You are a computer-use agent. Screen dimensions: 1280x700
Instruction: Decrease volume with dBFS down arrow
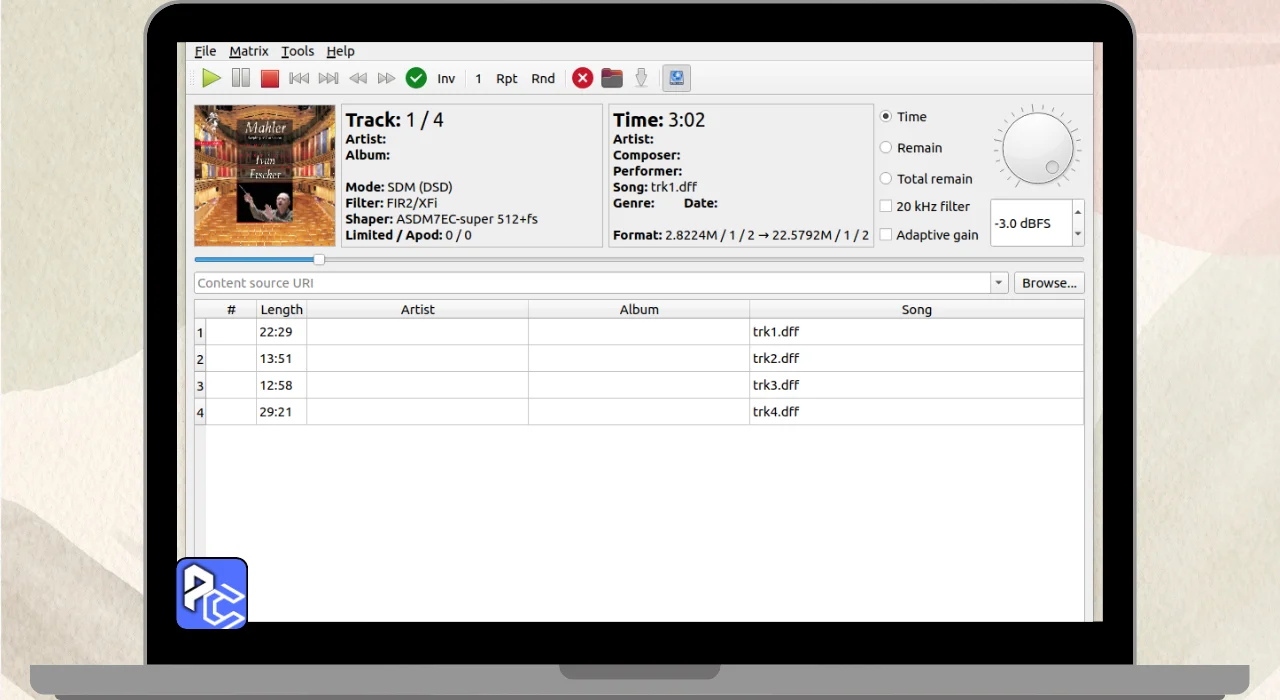pos(1077,235)
